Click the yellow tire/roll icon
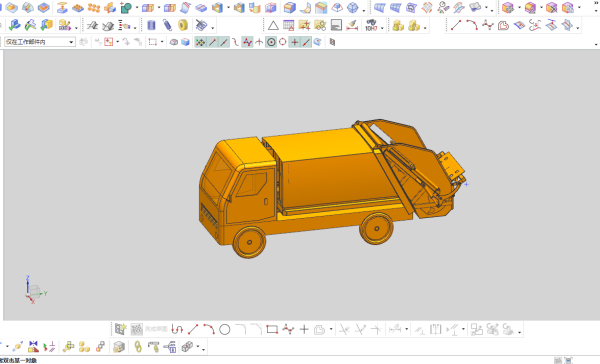Screen dimensions: 600x364 (183, 25)
